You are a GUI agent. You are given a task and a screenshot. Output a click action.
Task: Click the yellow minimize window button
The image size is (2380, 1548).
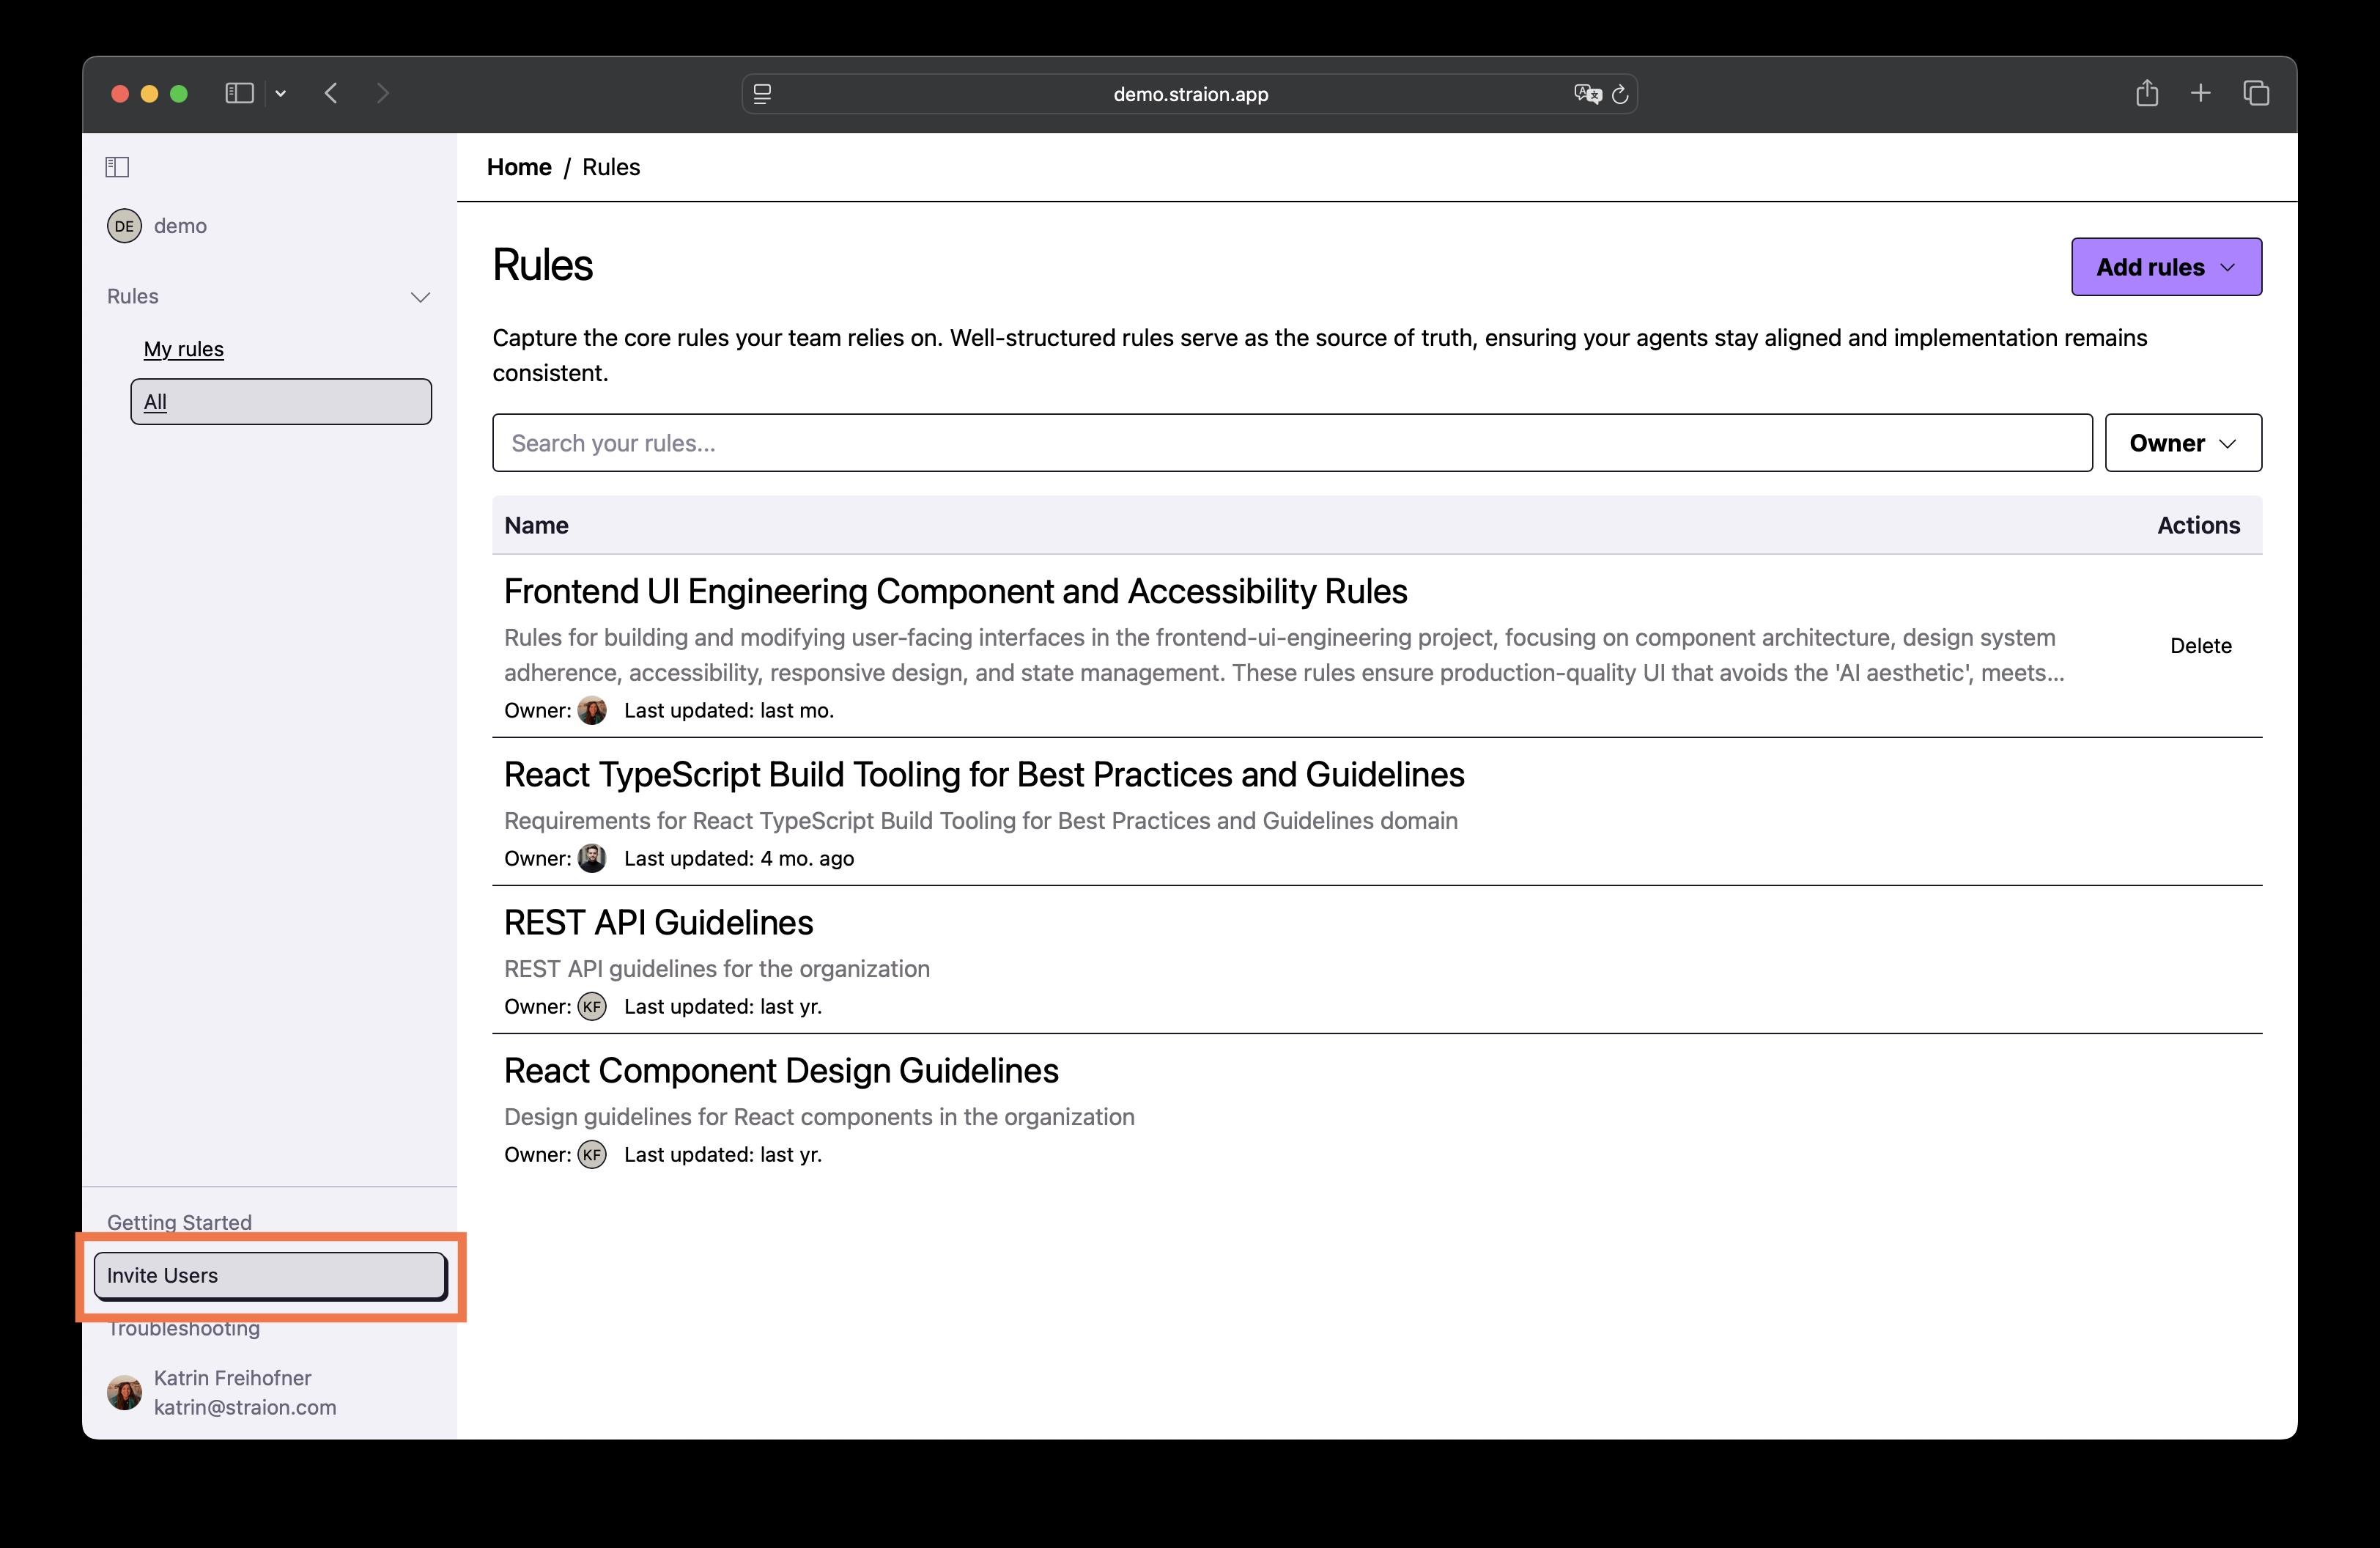tap(149, 93)
